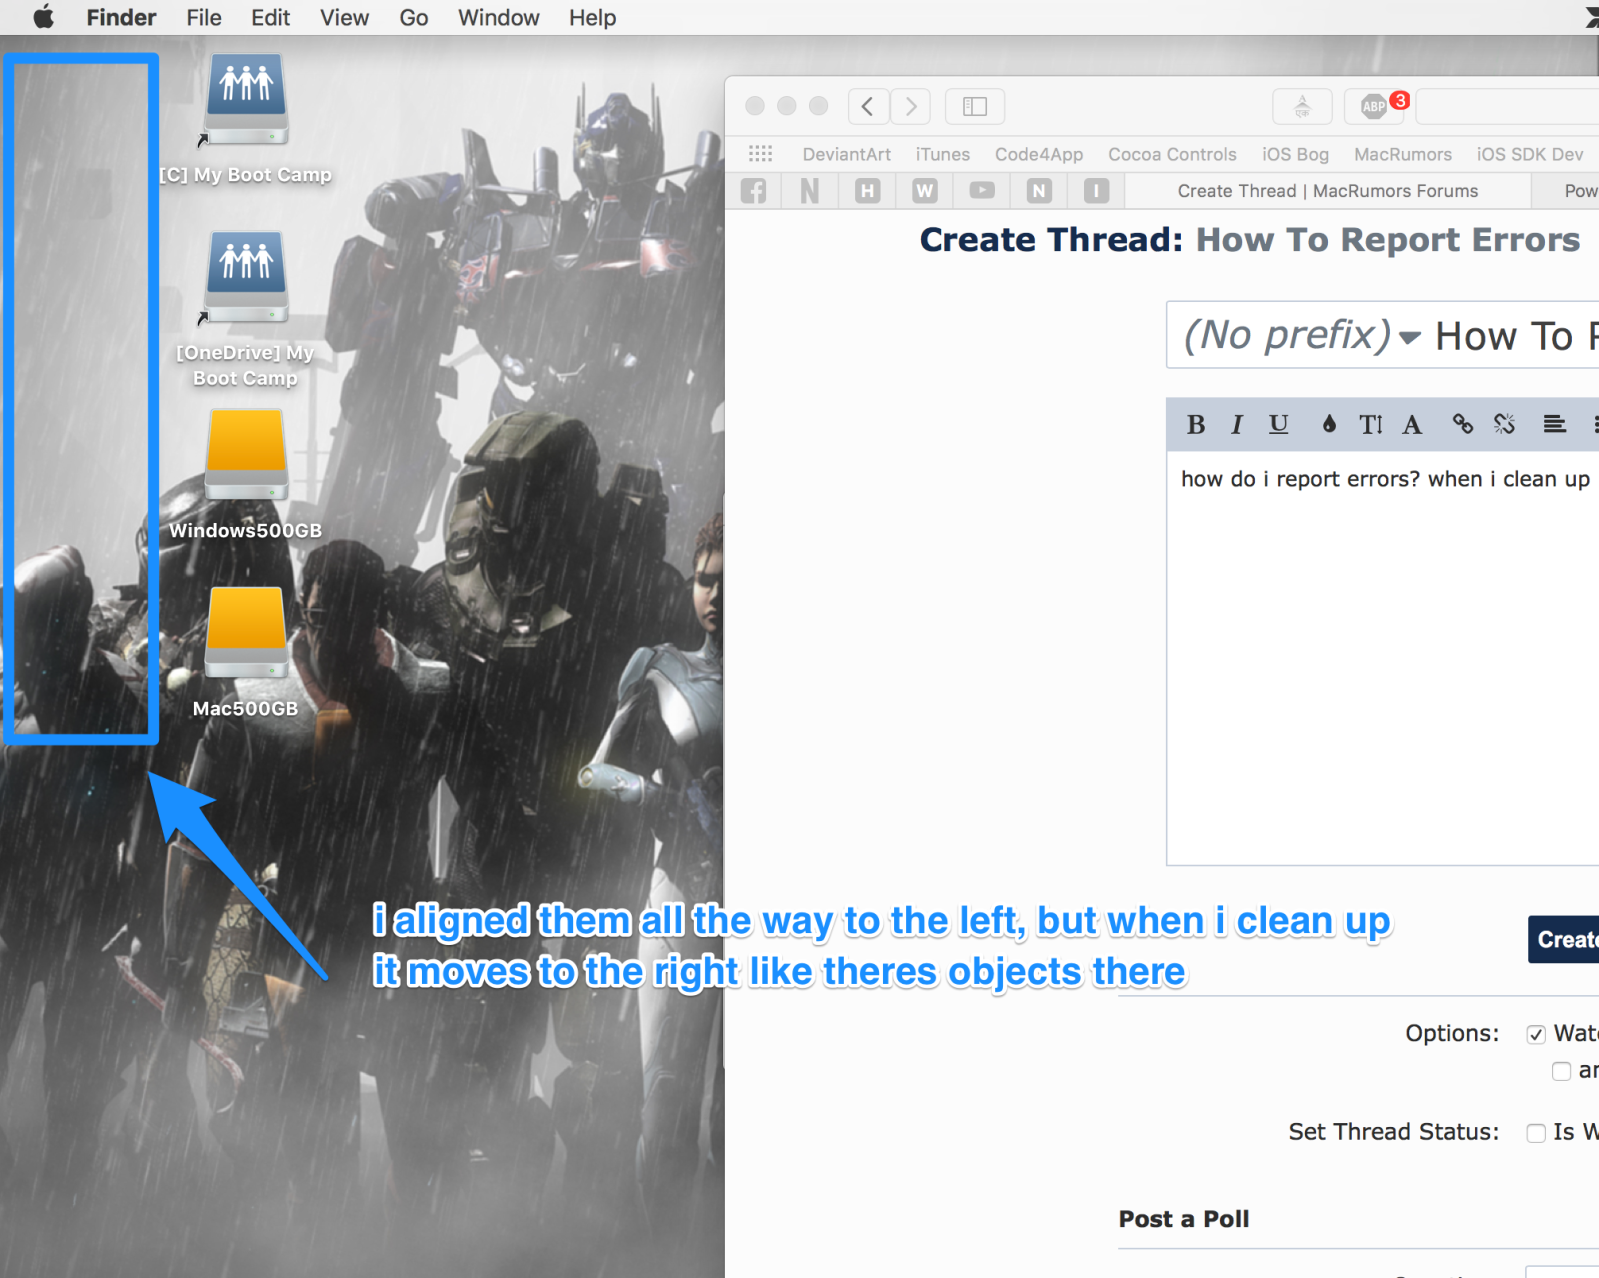Open the Window menu
Screen dimensions: 1599x1278
tap(498, 17)
